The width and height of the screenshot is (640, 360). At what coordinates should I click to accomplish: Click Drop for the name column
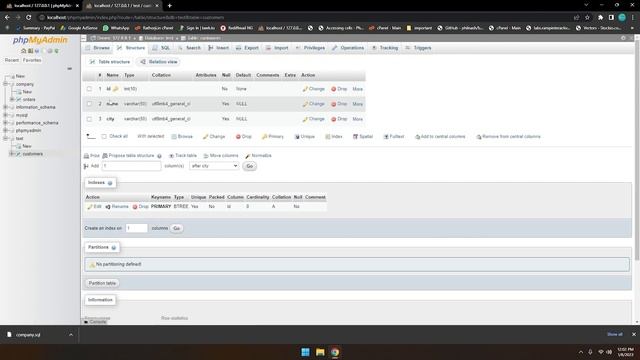click(339, 104)
